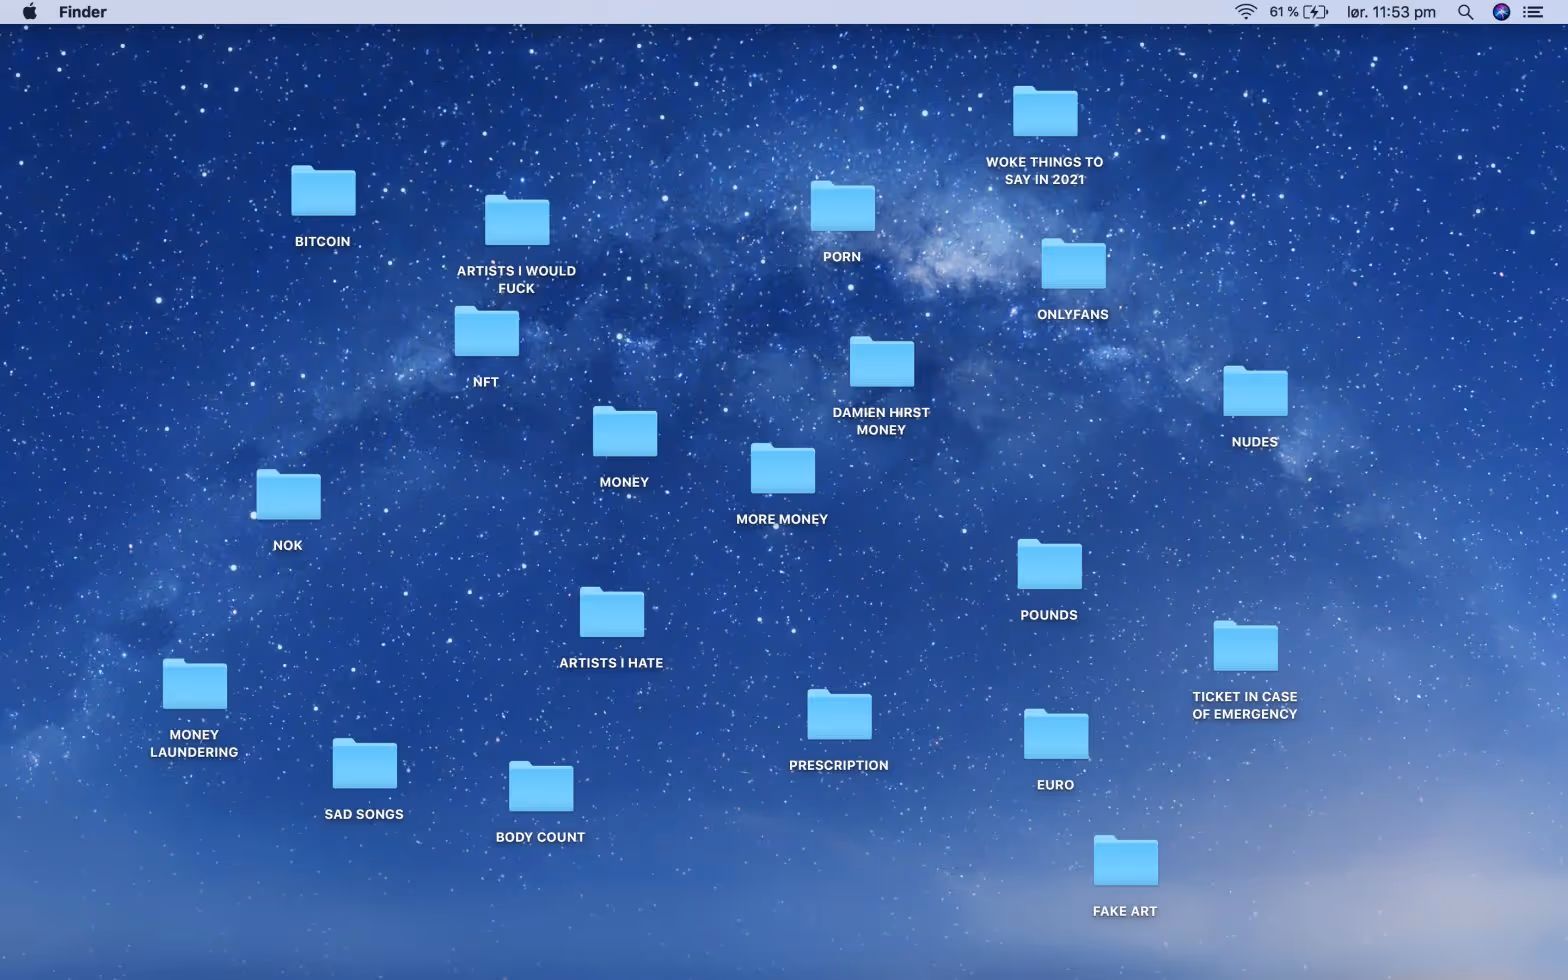The width and height of the screenshot is (1568, 980).
Task: Select the POUNDS folder
Action: tap(1049, 566)
